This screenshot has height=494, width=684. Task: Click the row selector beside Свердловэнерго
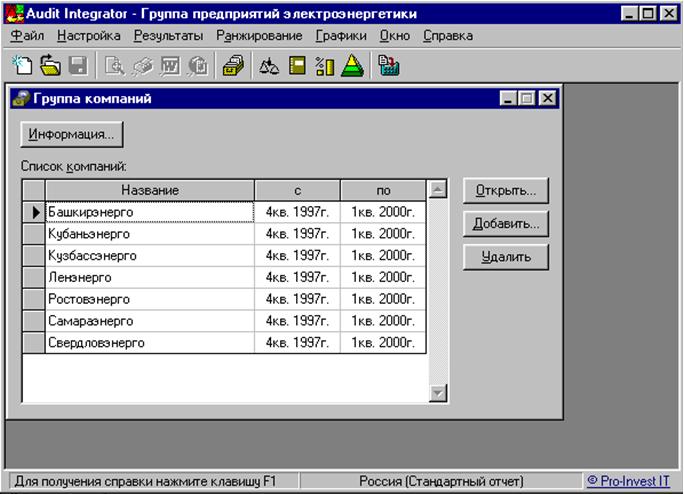coord(34,343)
